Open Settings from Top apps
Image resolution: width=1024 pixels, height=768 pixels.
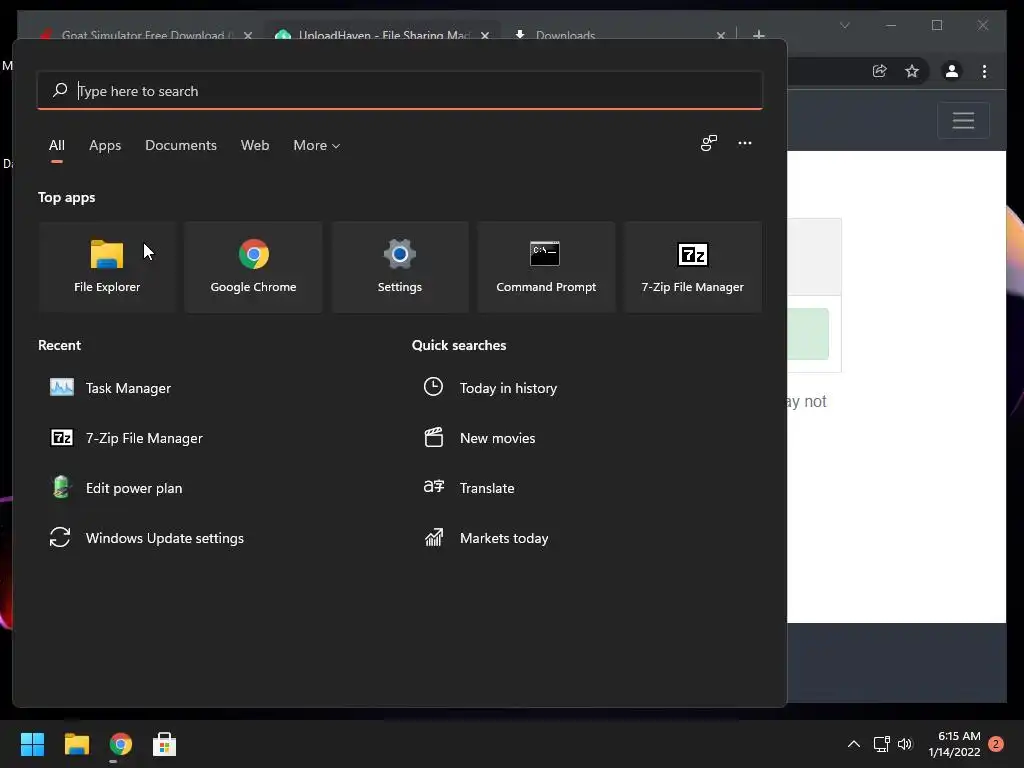tap(400, 266)
